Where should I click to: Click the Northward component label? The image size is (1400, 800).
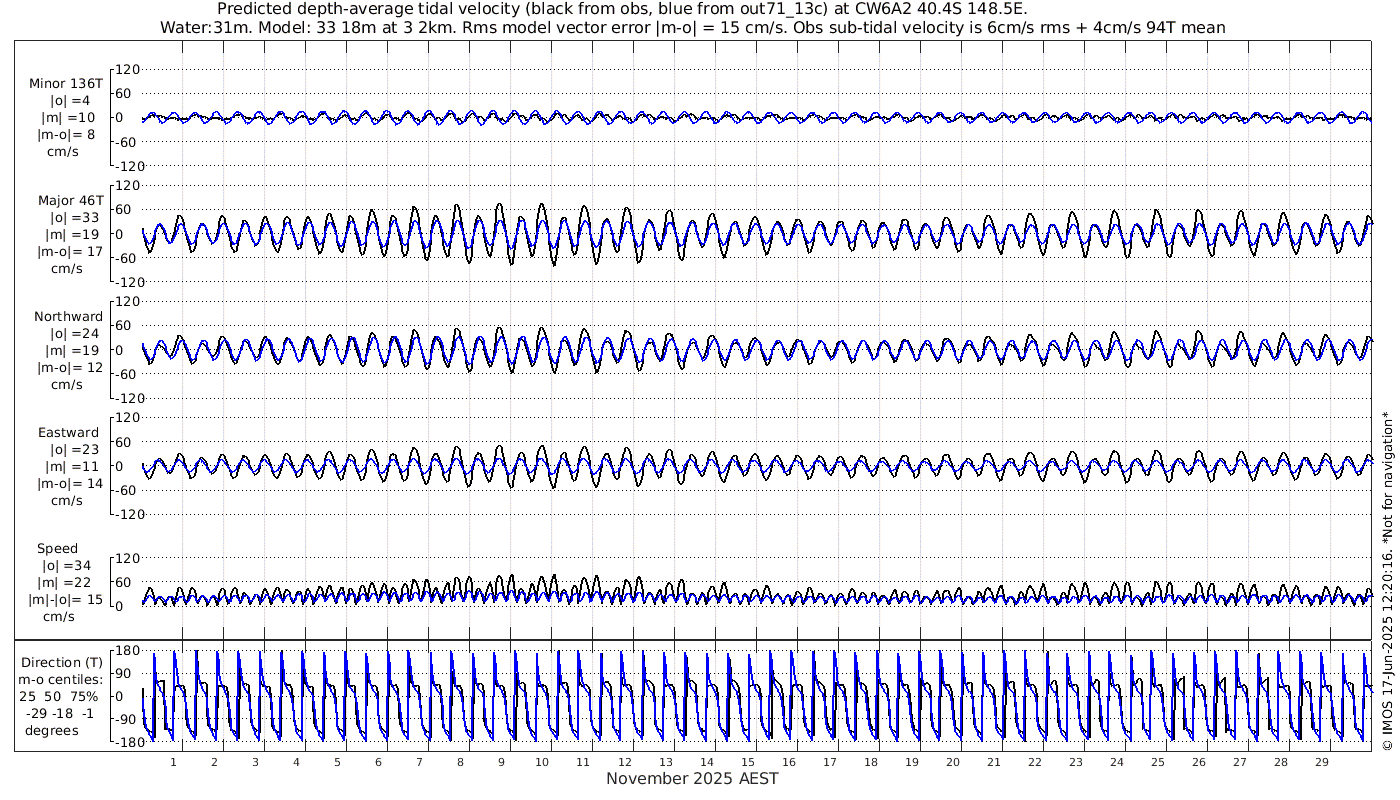[67, 317]
